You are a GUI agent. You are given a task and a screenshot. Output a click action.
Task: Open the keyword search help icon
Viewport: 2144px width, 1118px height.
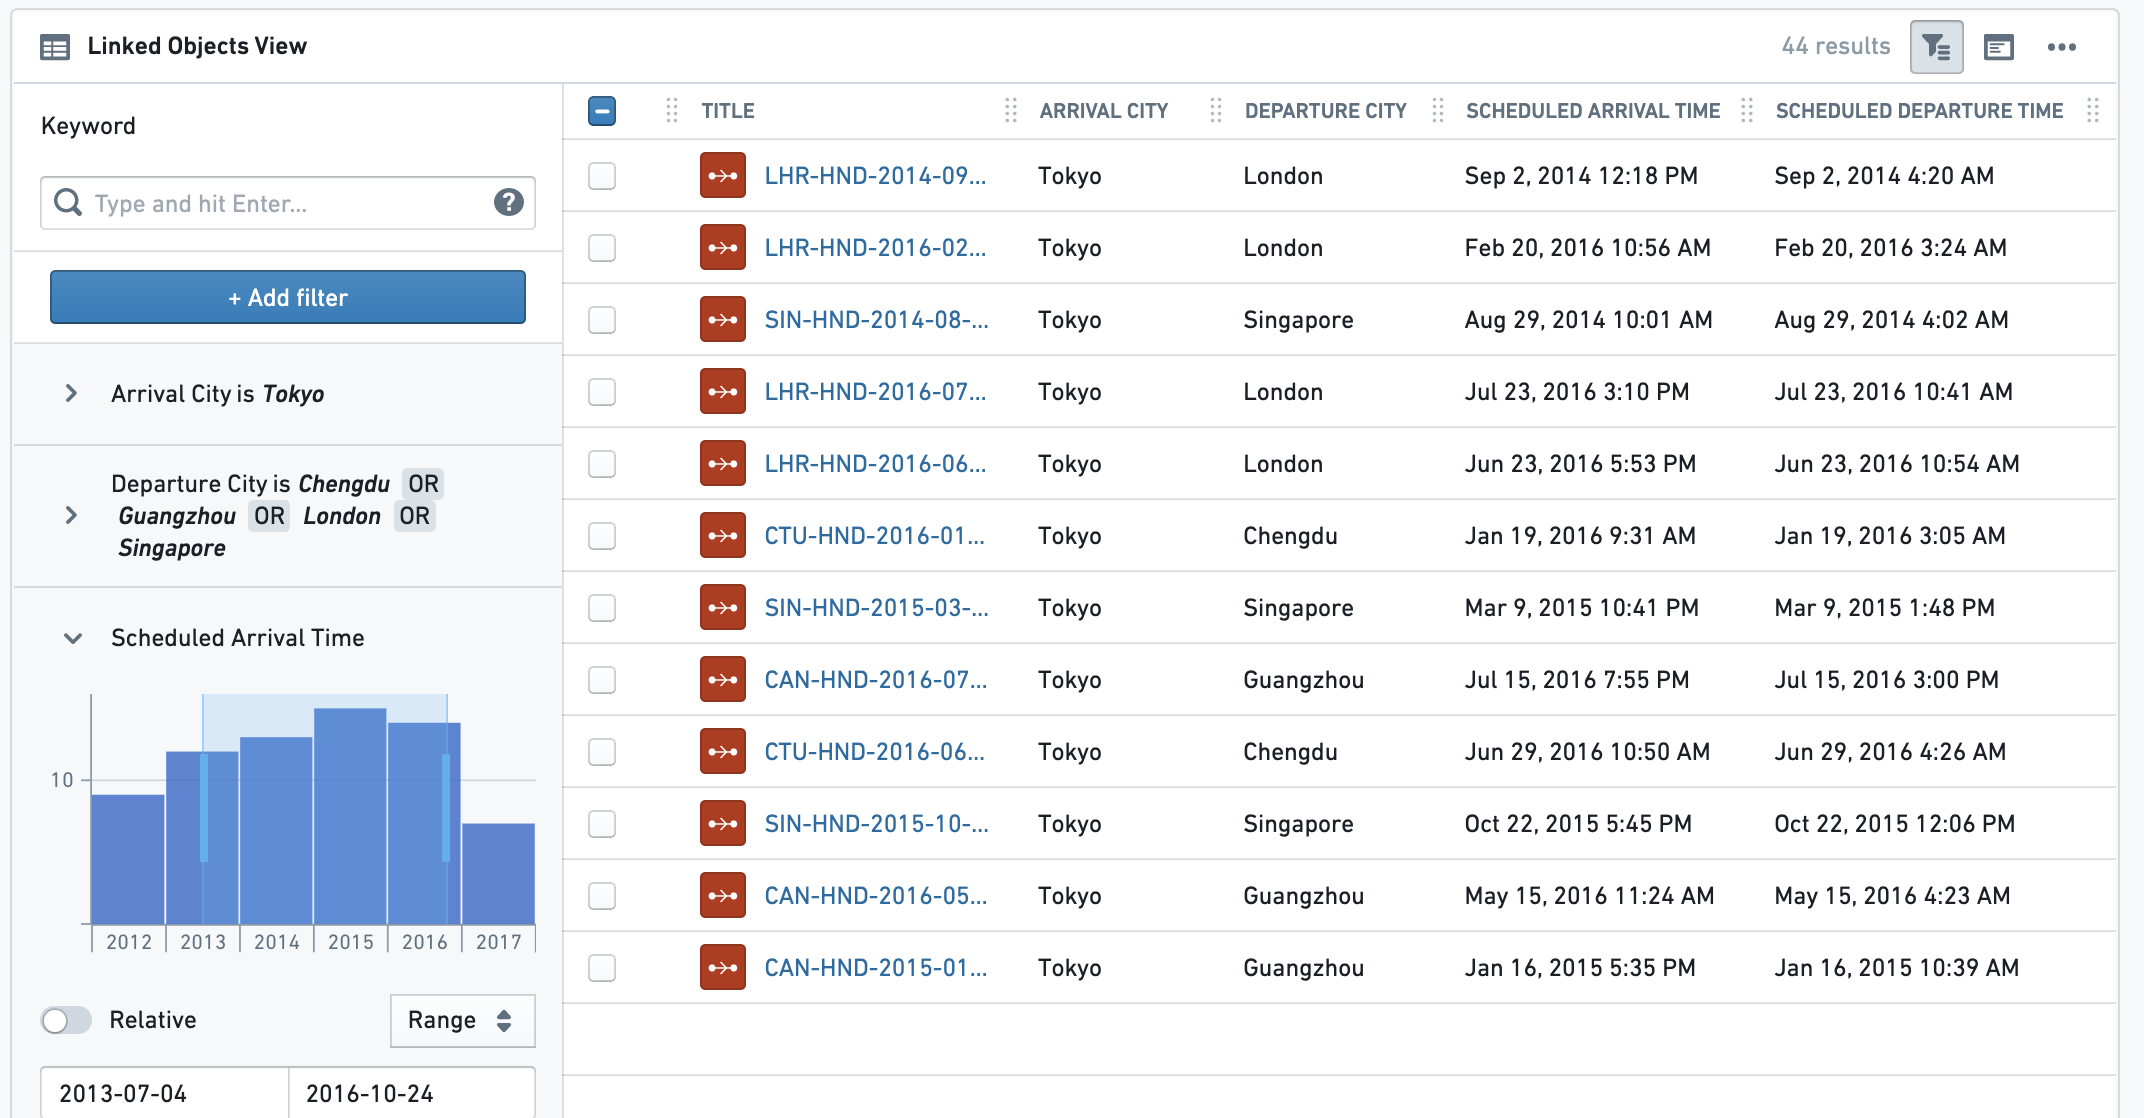click(x=508, y=203)
